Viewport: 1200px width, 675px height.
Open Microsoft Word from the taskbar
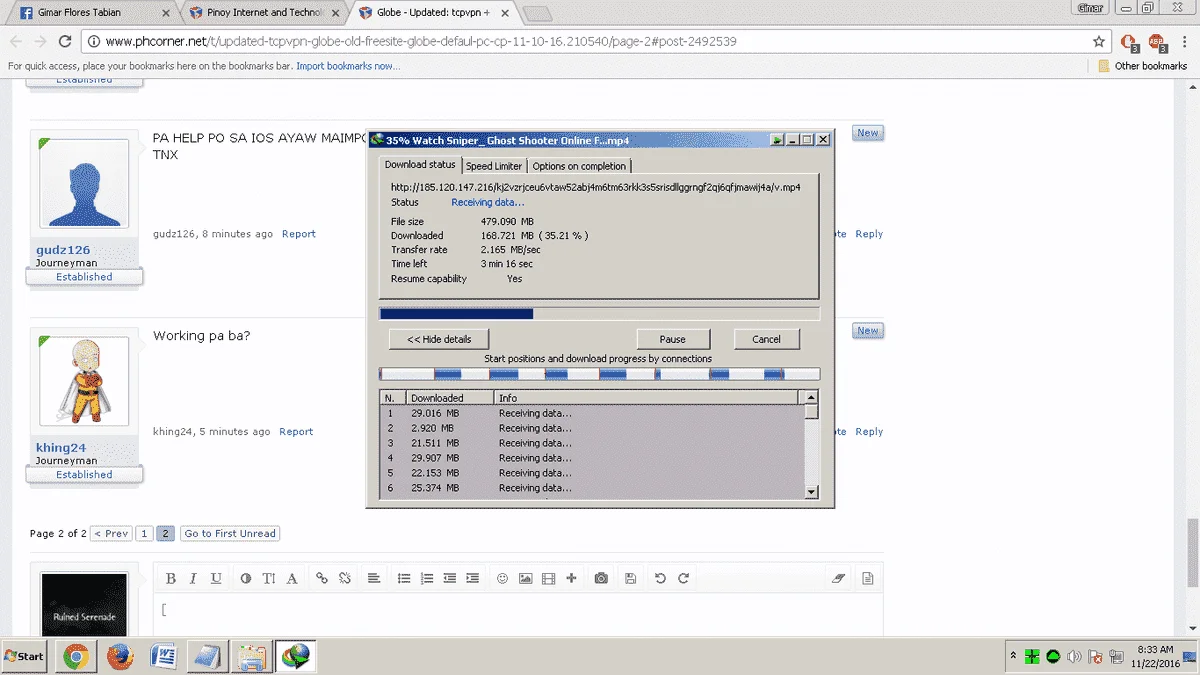tap(163, 657)
